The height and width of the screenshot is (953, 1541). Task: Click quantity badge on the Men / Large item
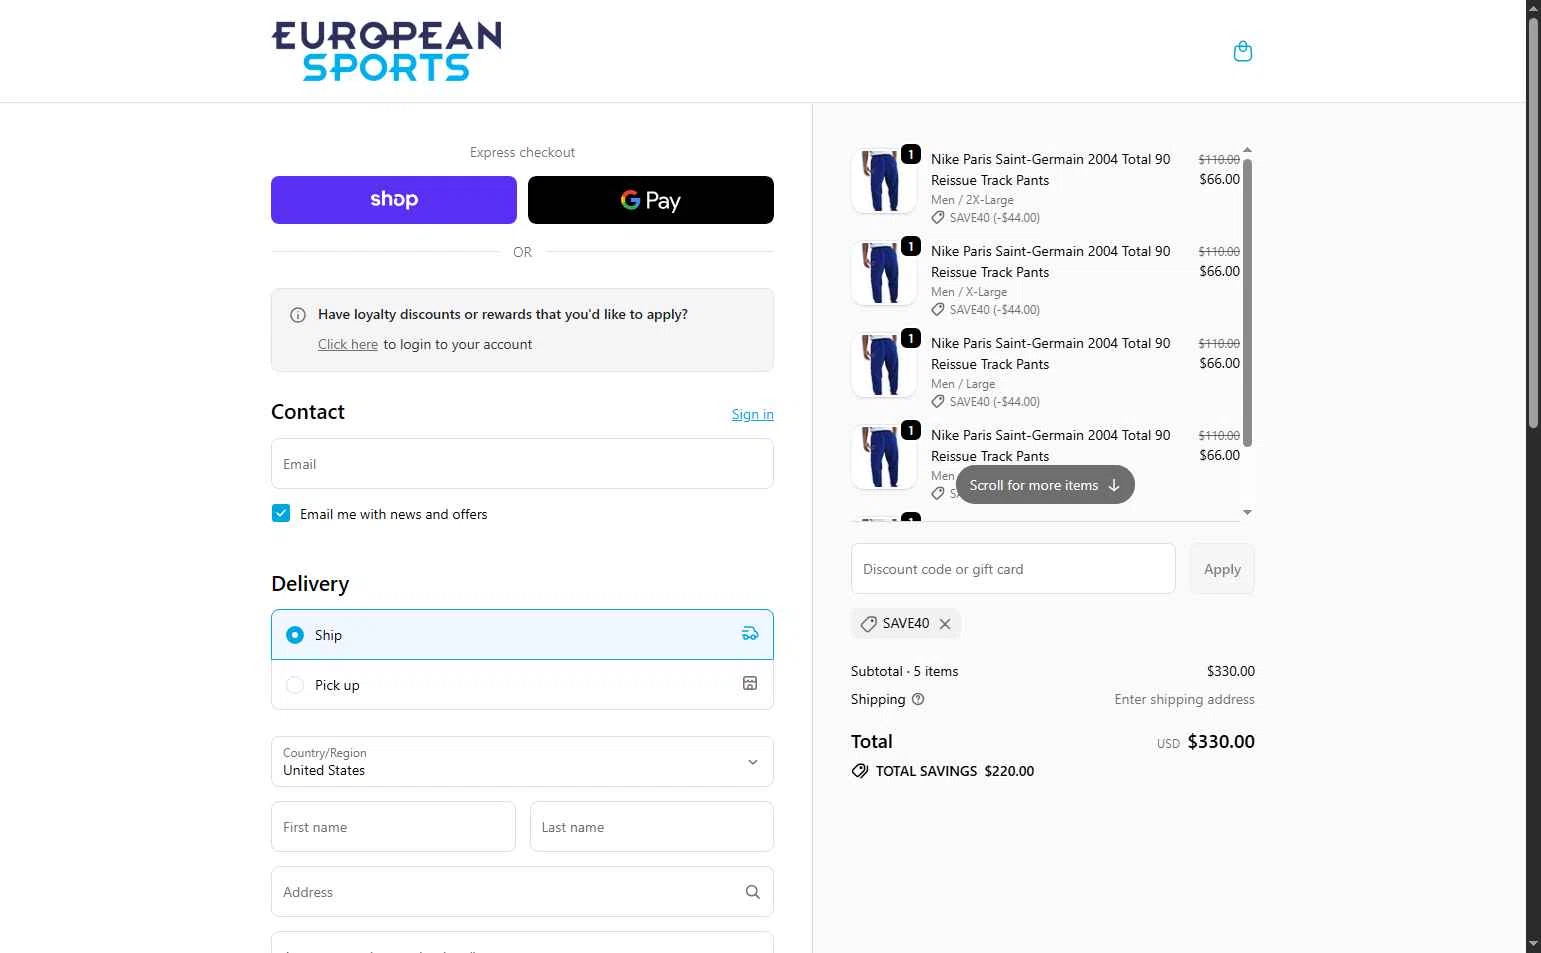point(911,338)
